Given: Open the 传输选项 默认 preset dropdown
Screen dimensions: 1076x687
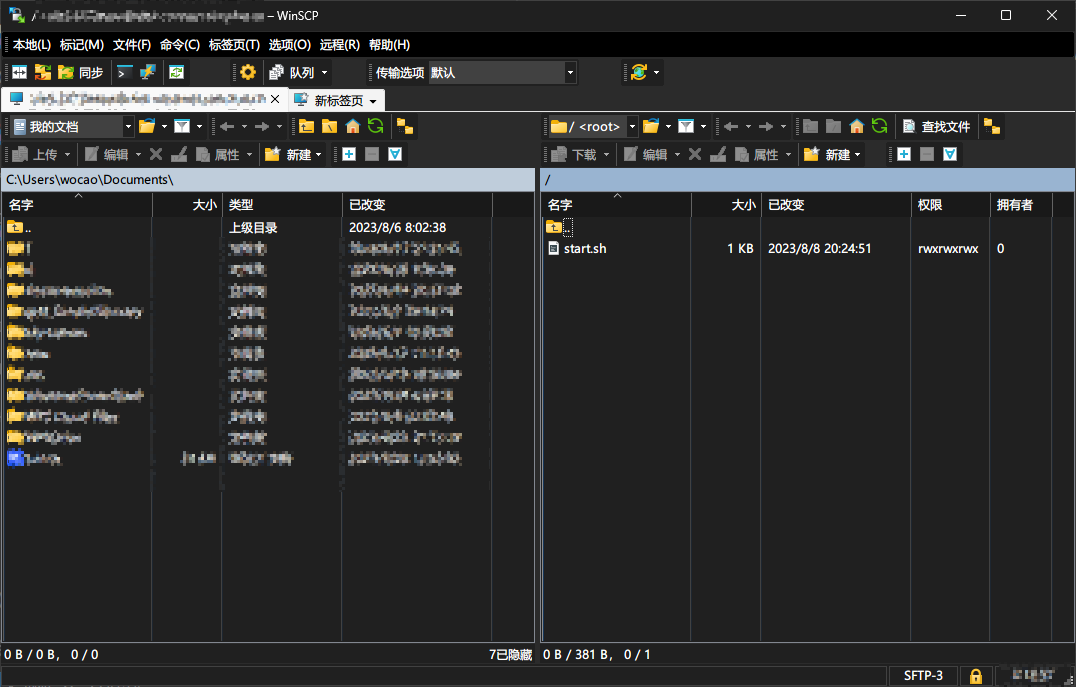Looking at the screenshot, I should point(570,72).
